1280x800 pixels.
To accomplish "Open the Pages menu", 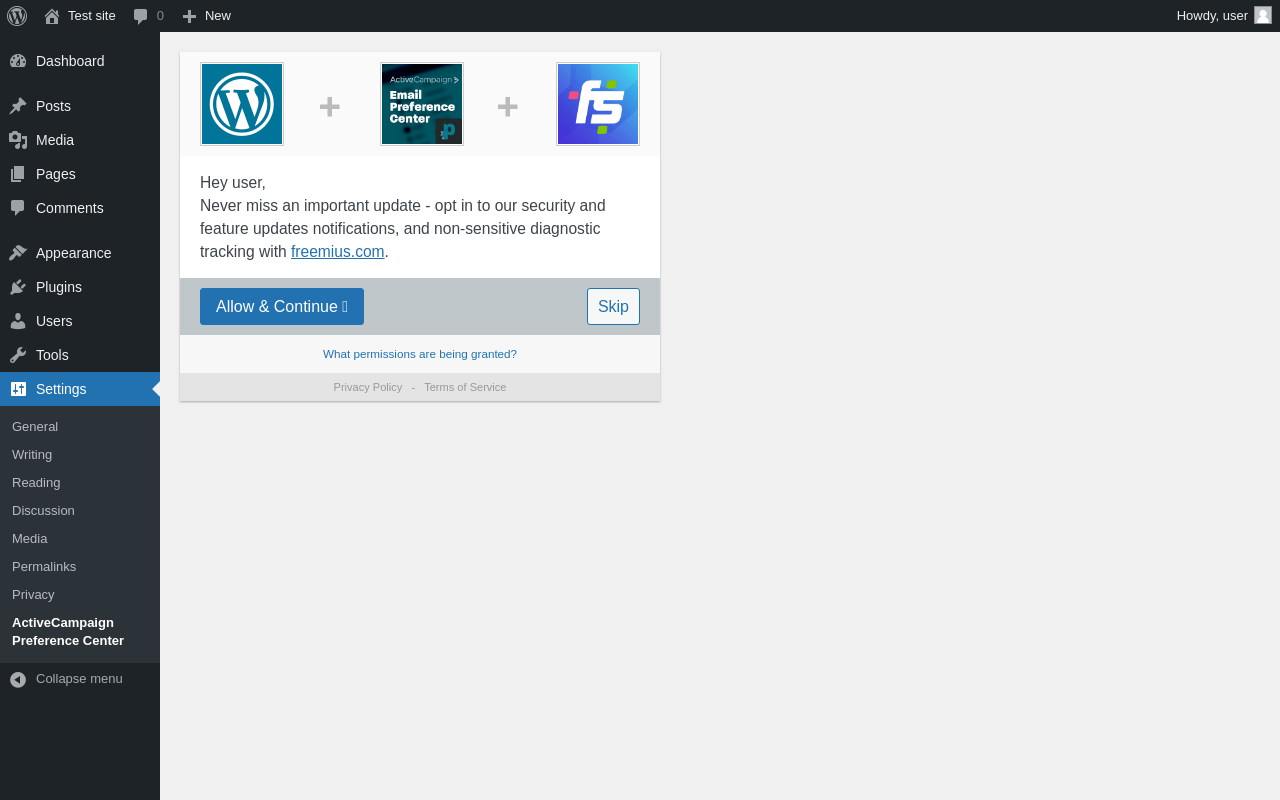I will 80,174.
